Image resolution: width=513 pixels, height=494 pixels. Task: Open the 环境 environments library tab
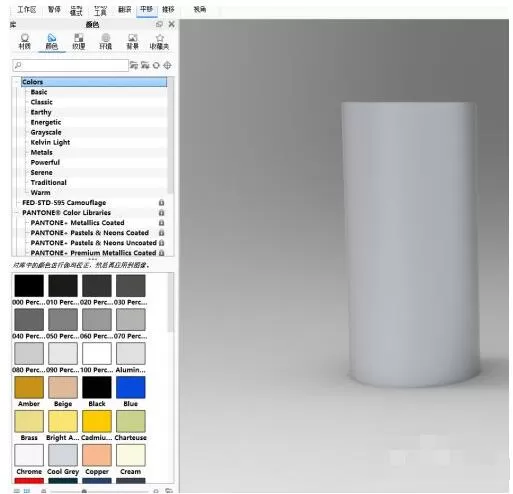point(105,42)
